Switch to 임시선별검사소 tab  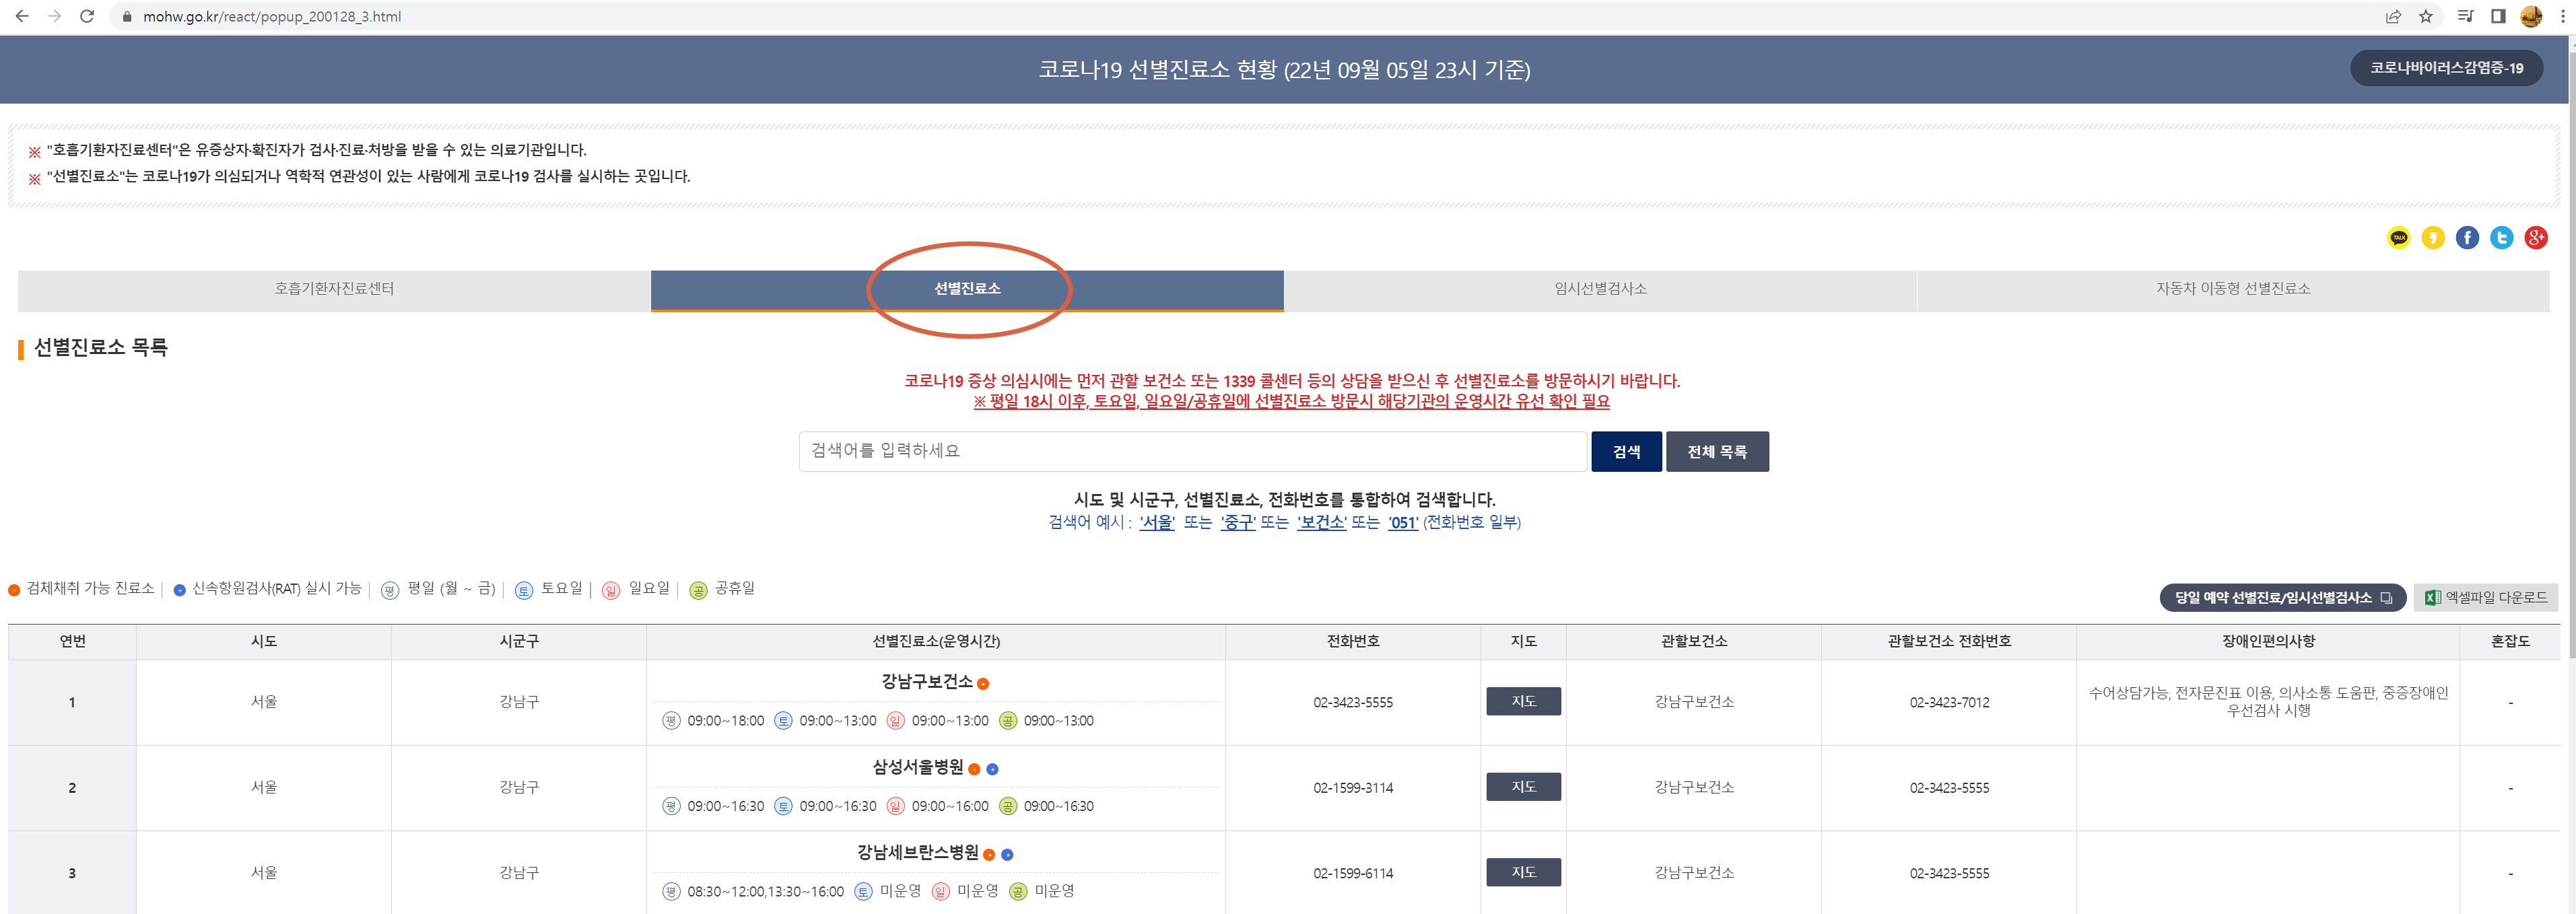point(1599,289)
